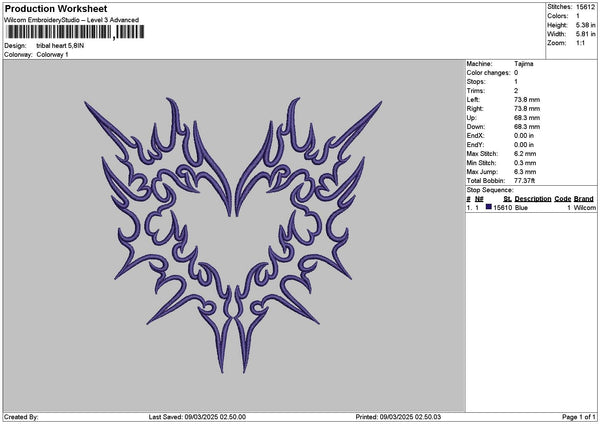This screenshot has width=600, height=424.
Task: Select the Blue thread row in stop sequence
Action: coord(530,208)
